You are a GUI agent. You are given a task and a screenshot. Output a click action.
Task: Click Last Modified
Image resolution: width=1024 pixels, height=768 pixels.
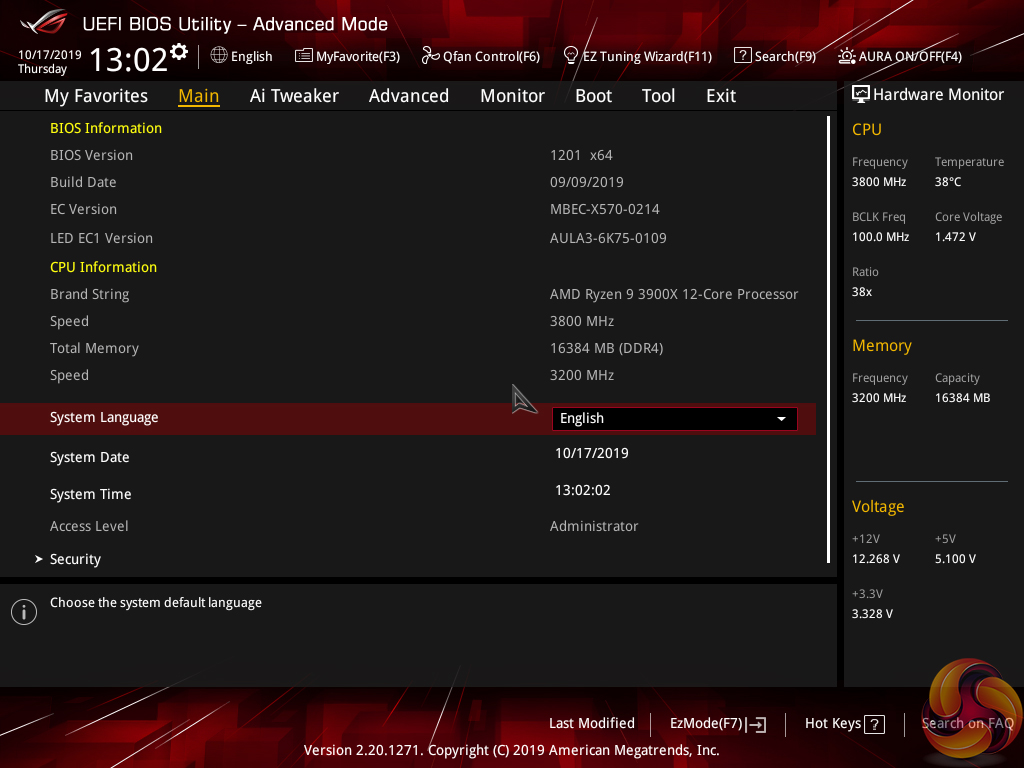coord(592,723)
